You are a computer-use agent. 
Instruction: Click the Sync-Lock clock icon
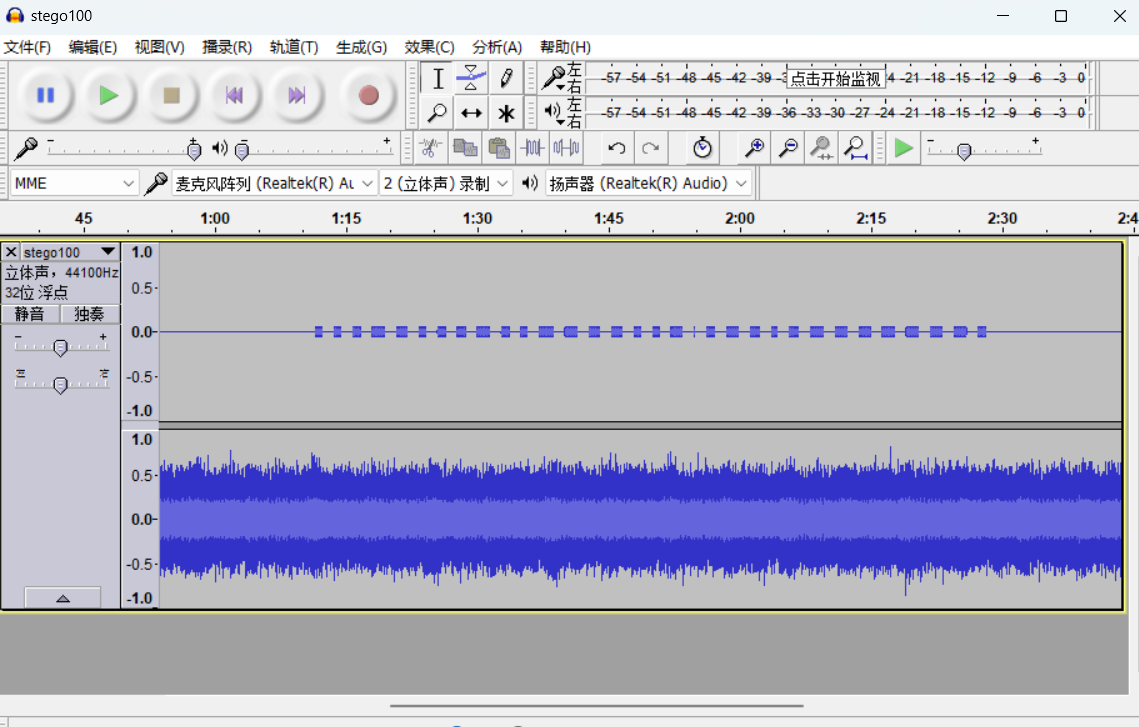coord(702,148)
